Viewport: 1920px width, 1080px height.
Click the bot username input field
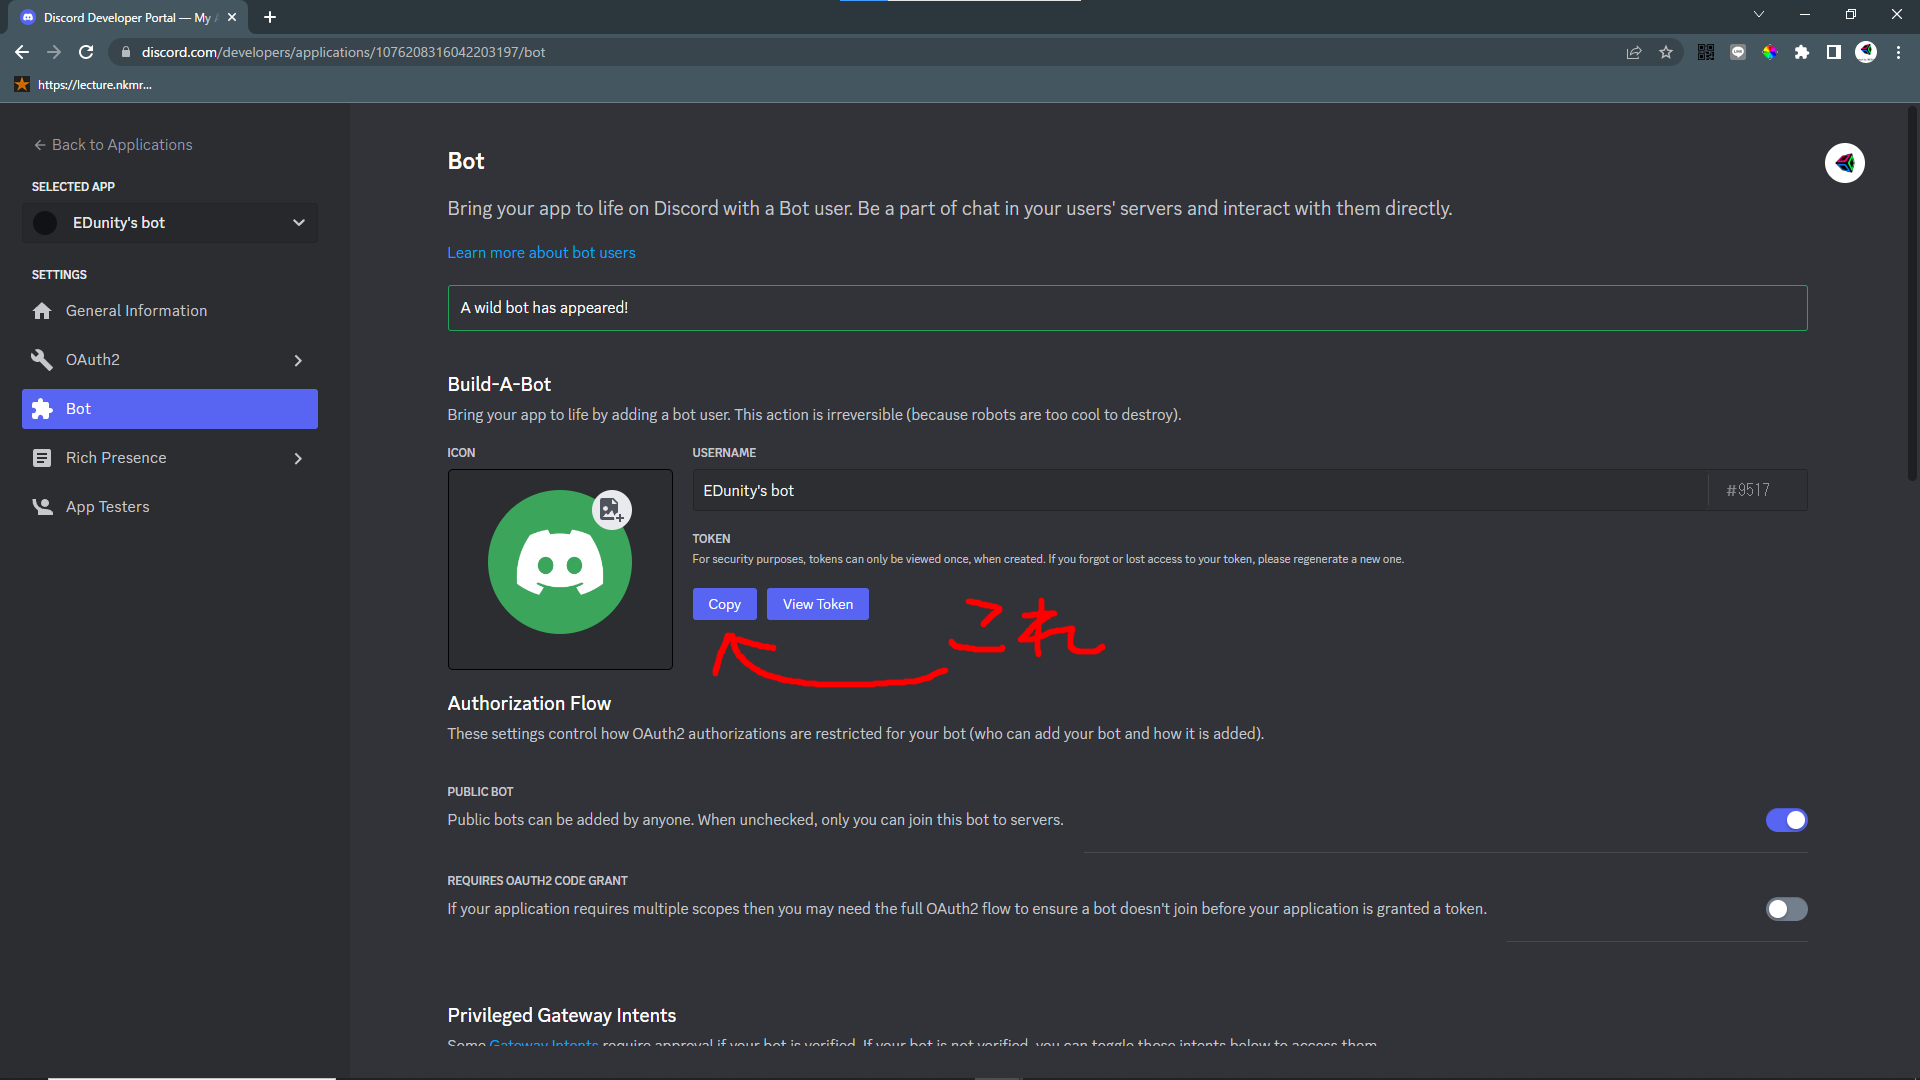[x=1200, y=490]
